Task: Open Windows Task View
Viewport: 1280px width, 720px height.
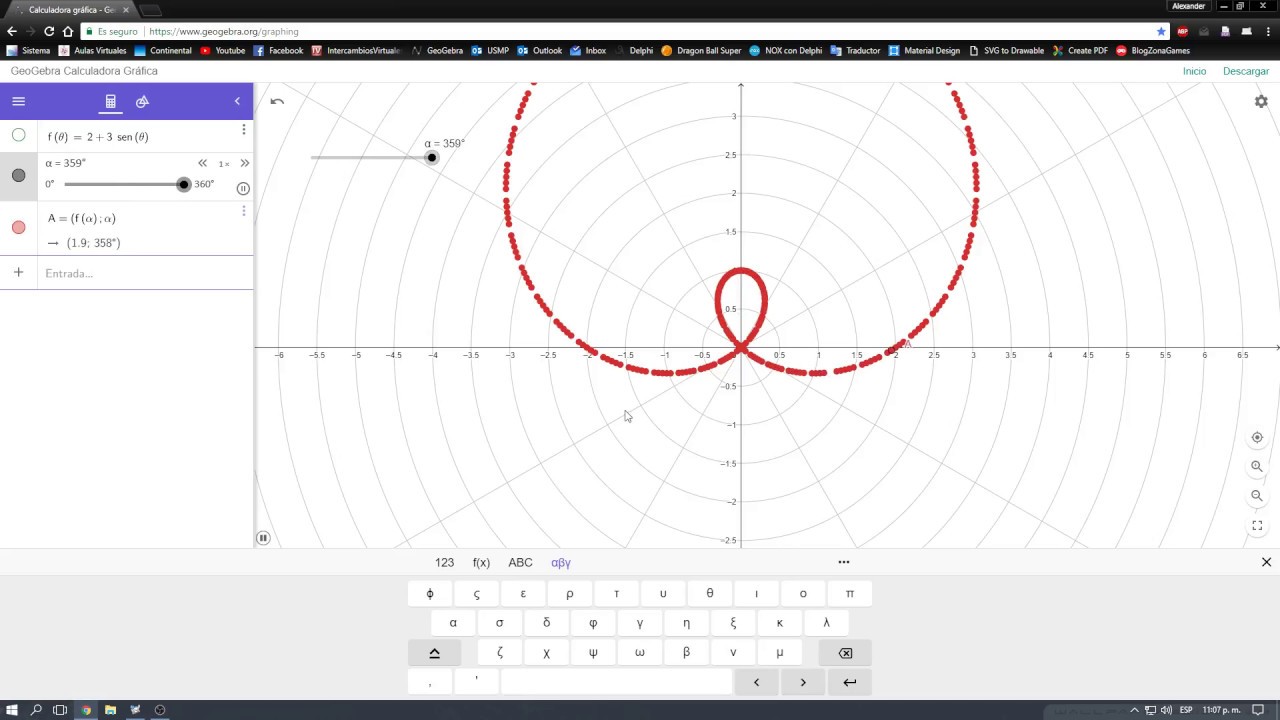Action: pyautogui.click(x=60, y=710)
